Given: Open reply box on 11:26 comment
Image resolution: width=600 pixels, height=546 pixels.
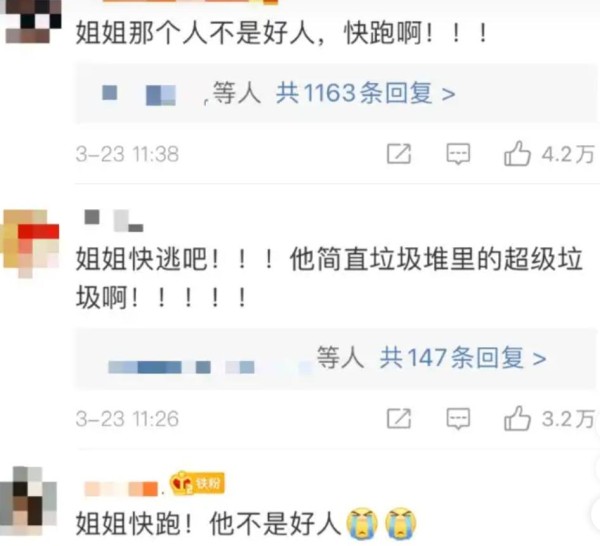Looking at the screenshot, I should coord(458,419).
